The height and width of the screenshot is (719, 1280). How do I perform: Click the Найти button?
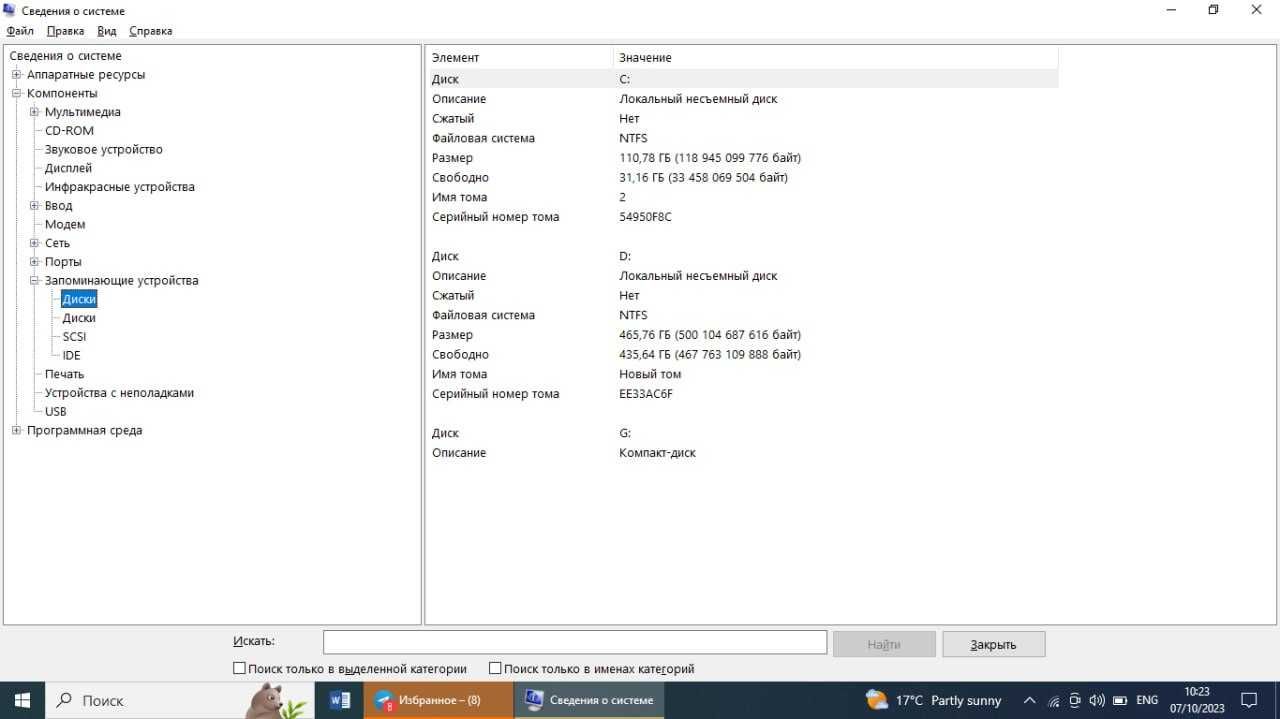point(884,644)
